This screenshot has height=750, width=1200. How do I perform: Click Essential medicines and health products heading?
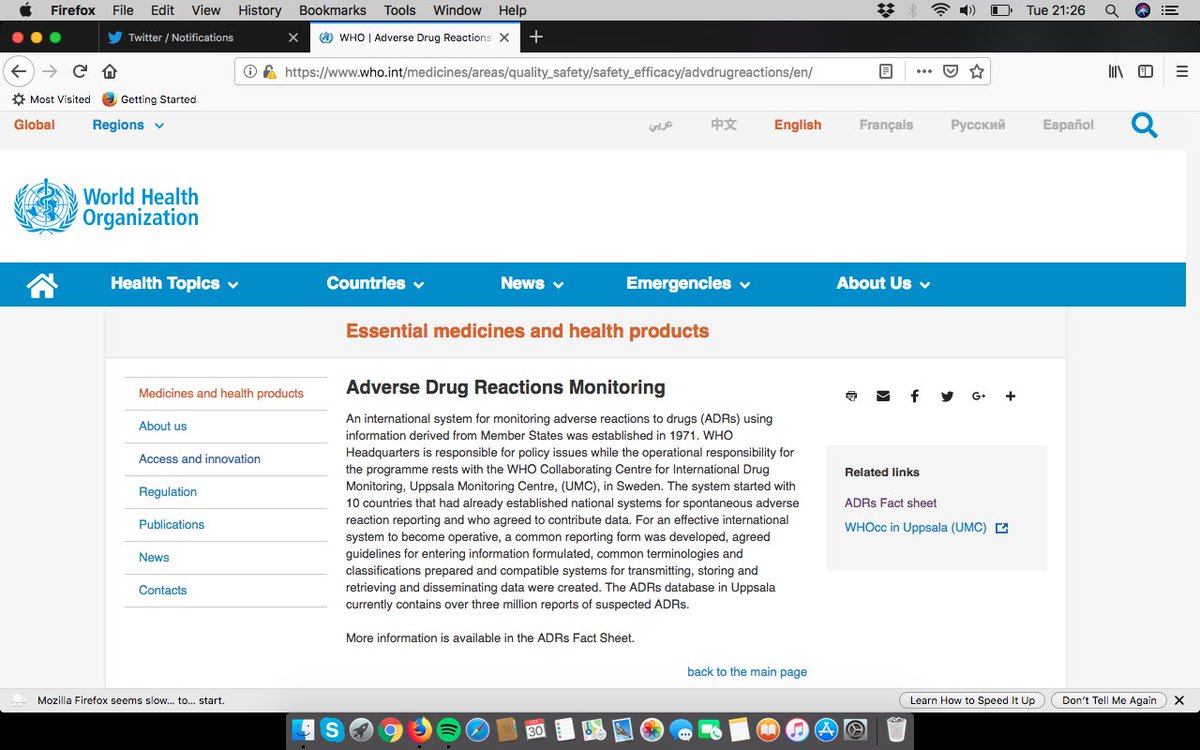pos(527,331)
